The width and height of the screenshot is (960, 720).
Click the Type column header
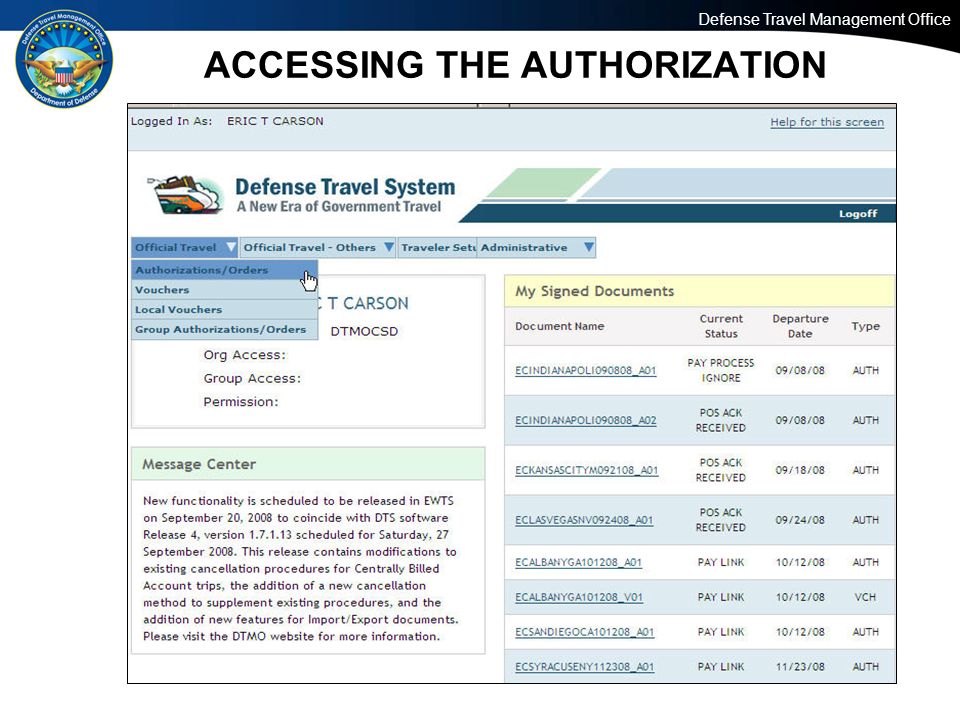[x=865, y=326]
